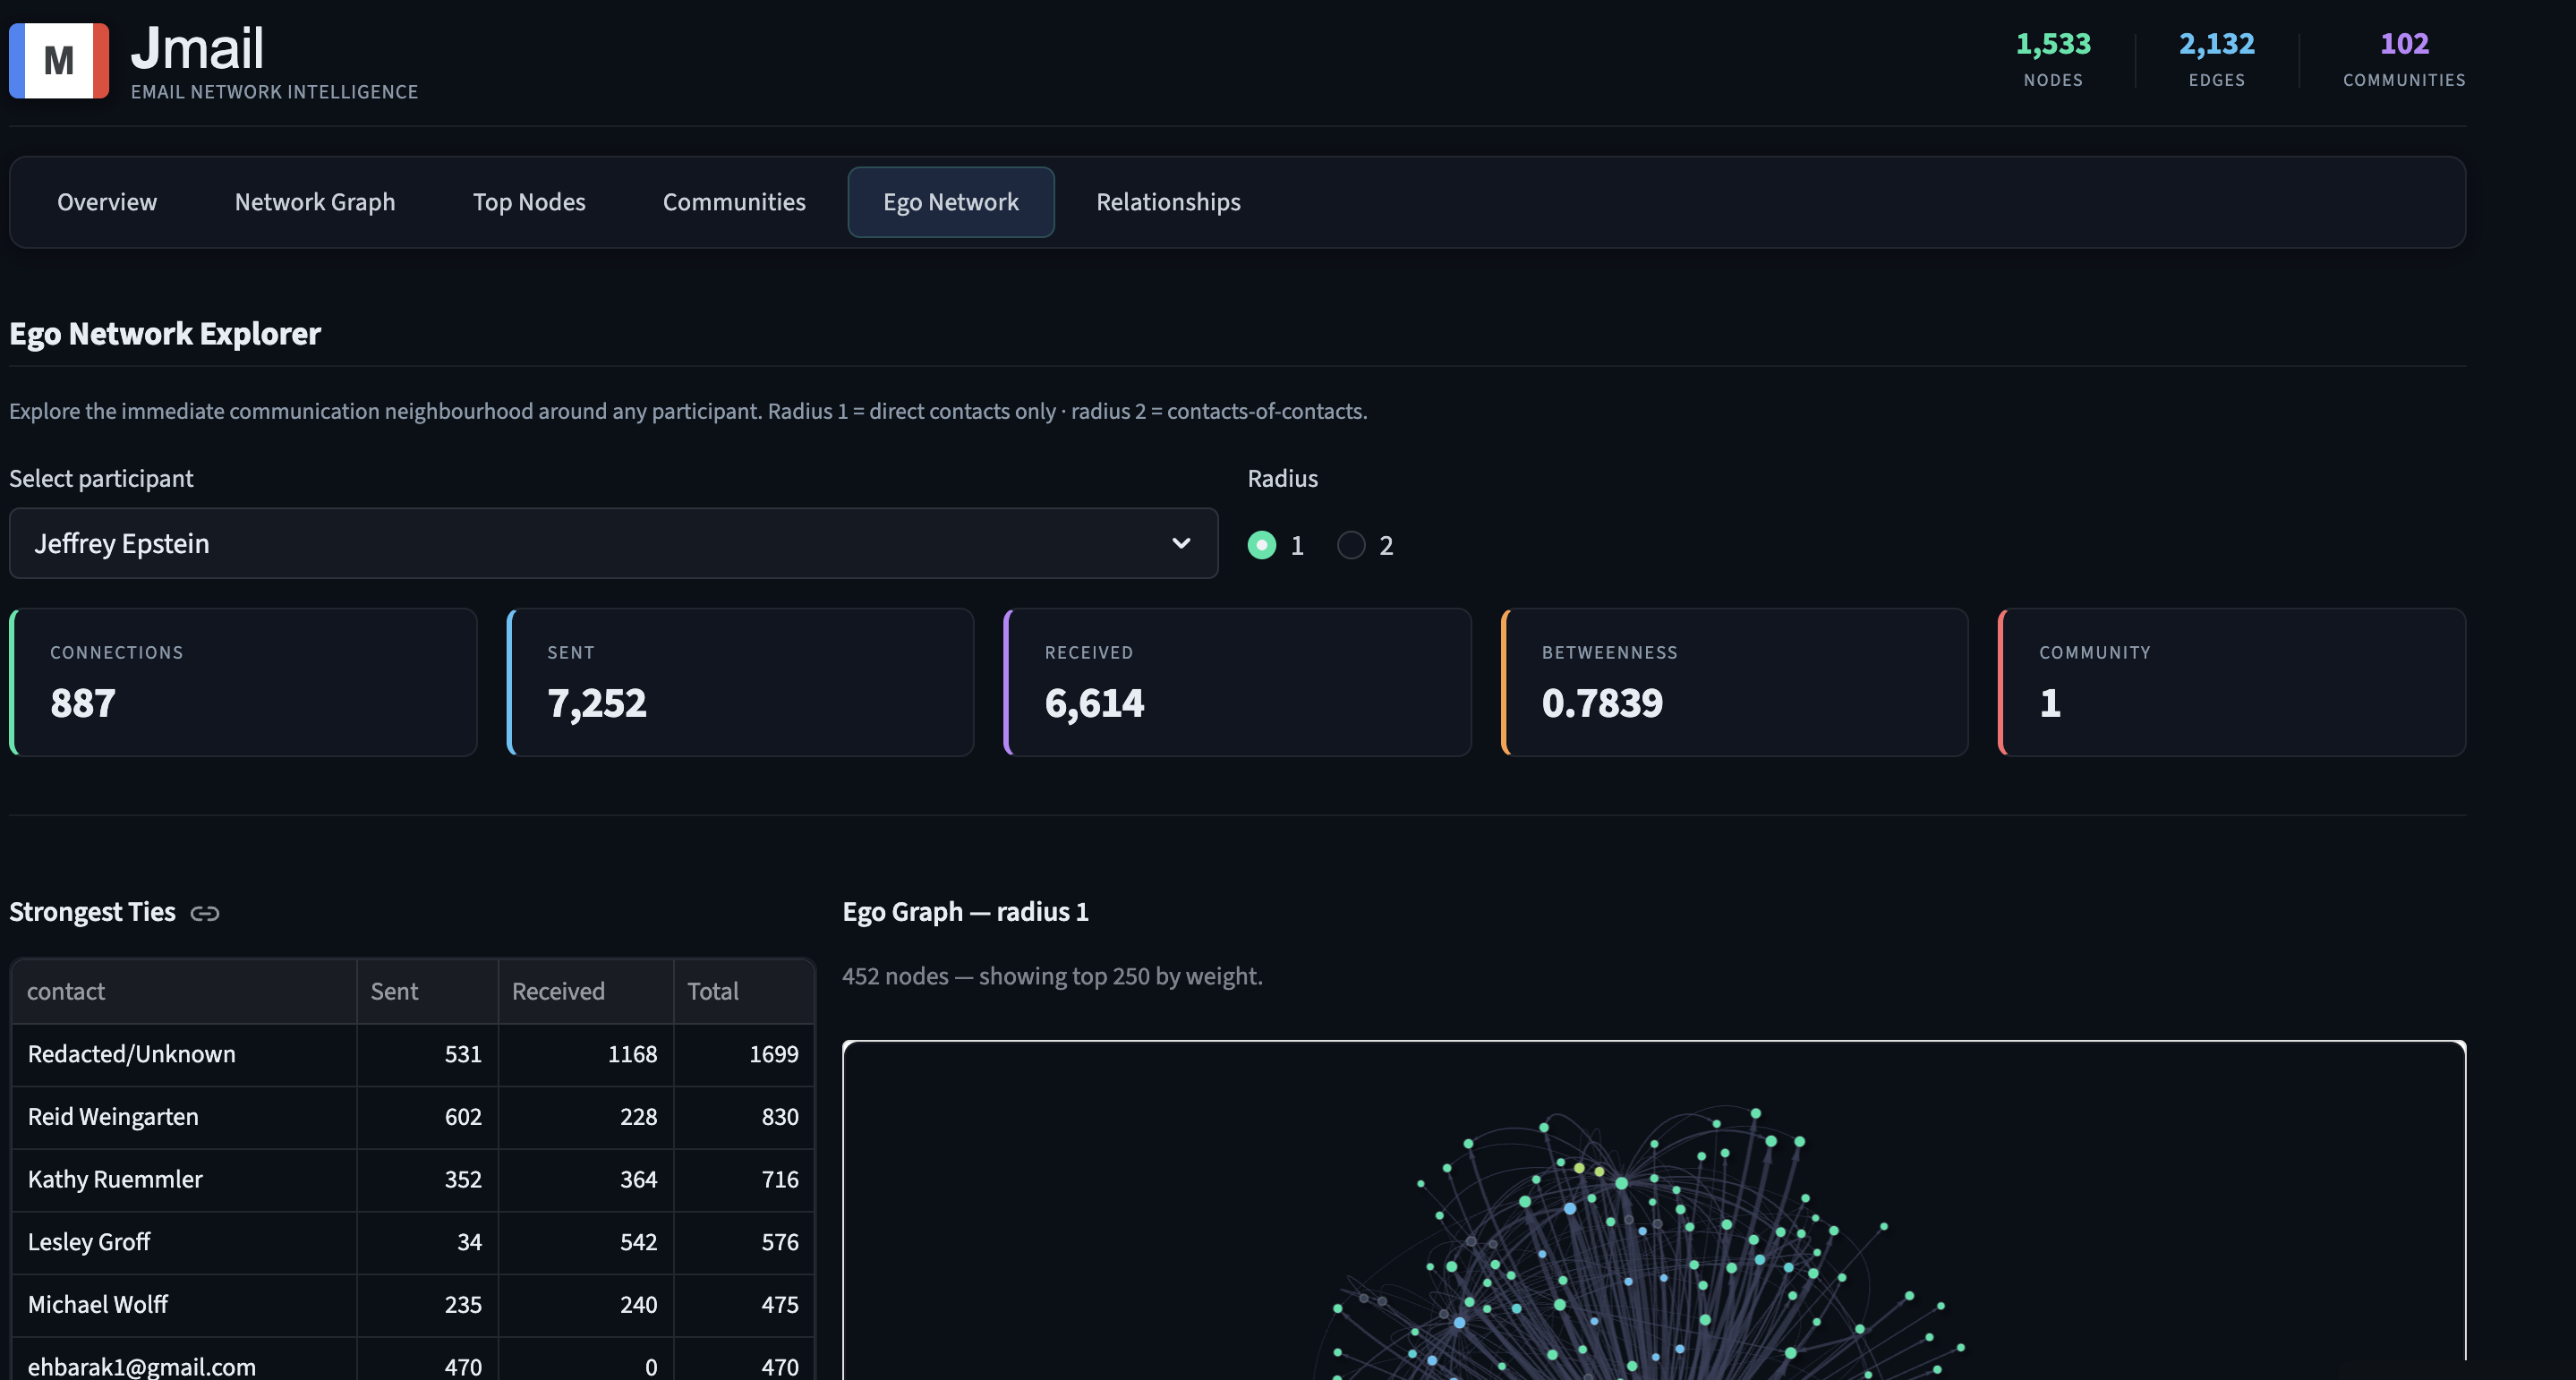The image size is (2576, 1380).
Task: Click the Connections 887 stat card
Action: [x=243, y=682]
